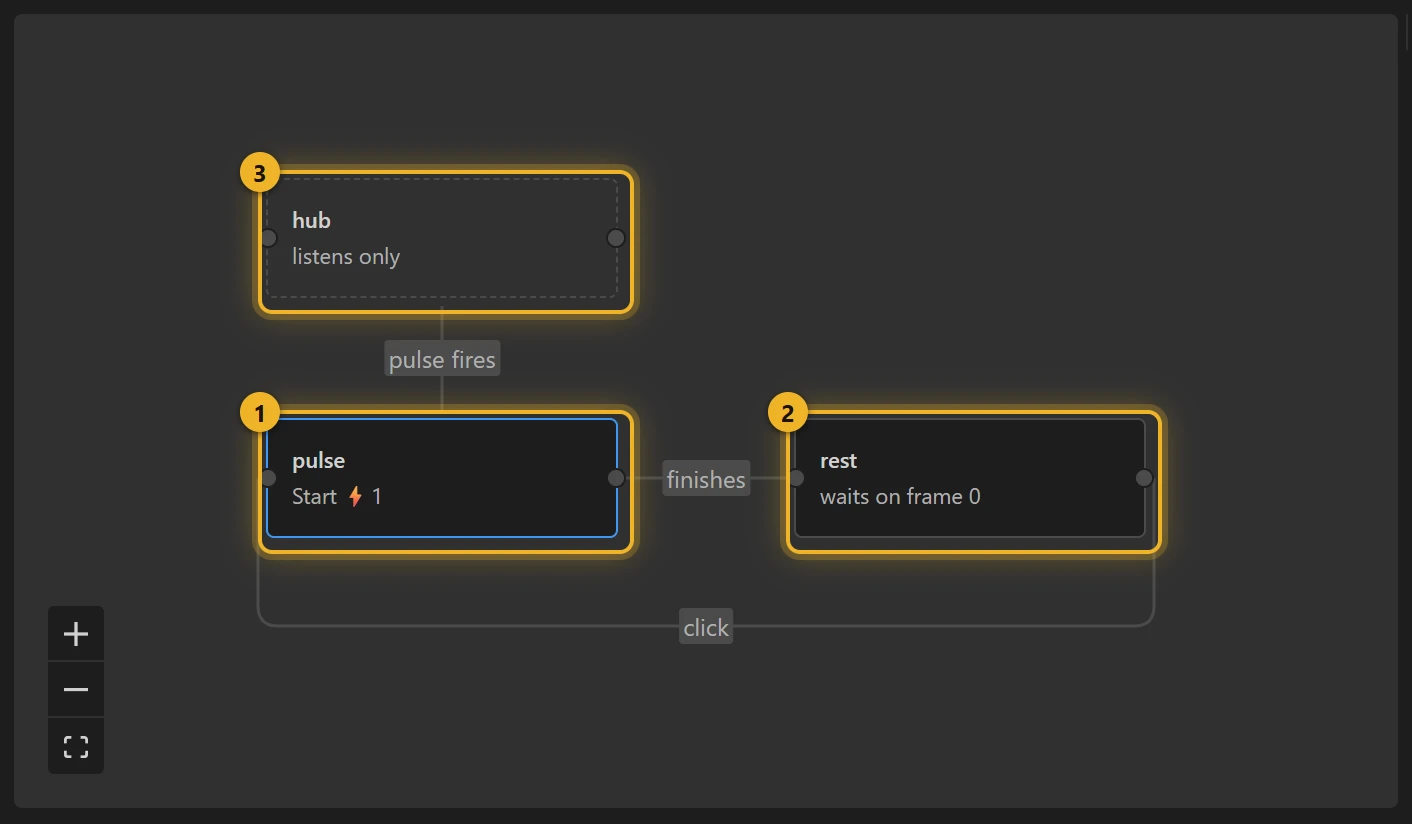Click the zoom in plus button

tap(76, 634)
